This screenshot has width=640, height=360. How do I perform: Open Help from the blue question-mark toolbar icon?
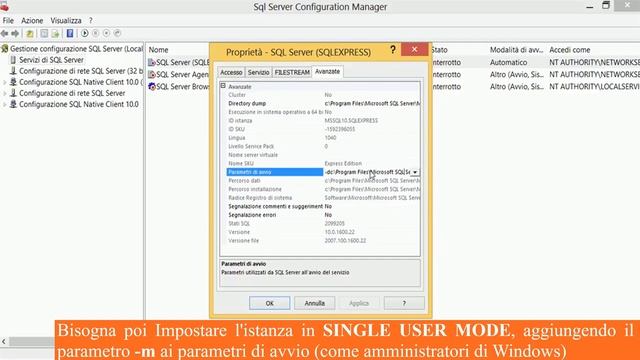(x=70, y=33)
